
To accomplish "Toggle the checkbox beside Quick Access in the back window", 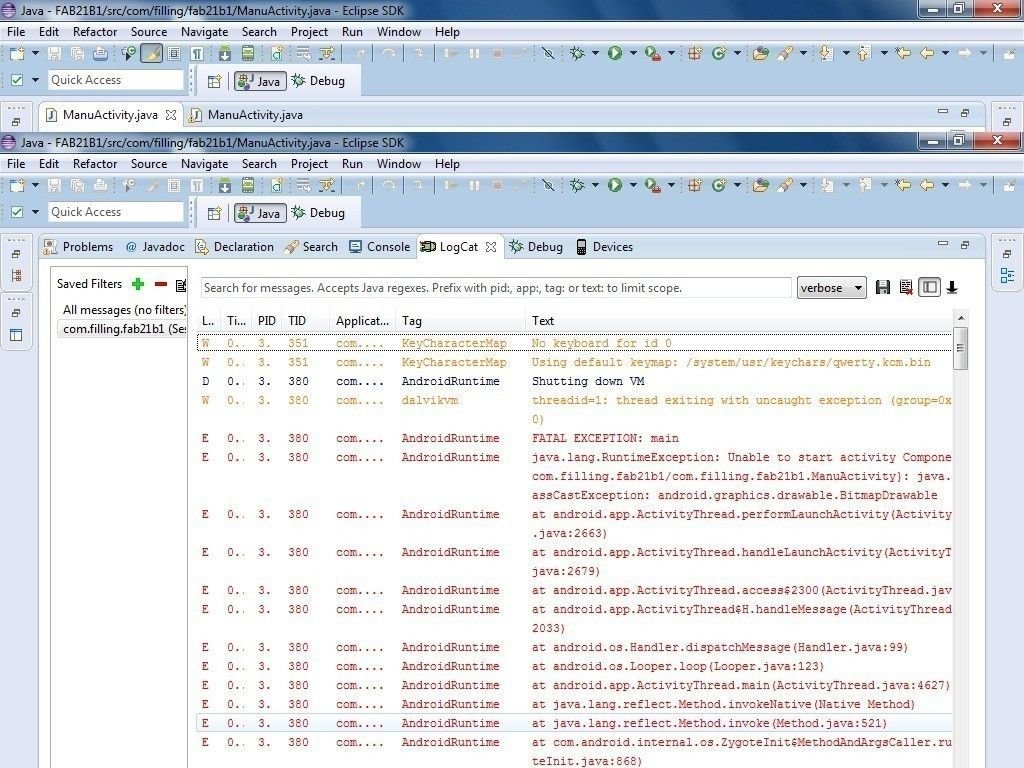I will [17, 80].
